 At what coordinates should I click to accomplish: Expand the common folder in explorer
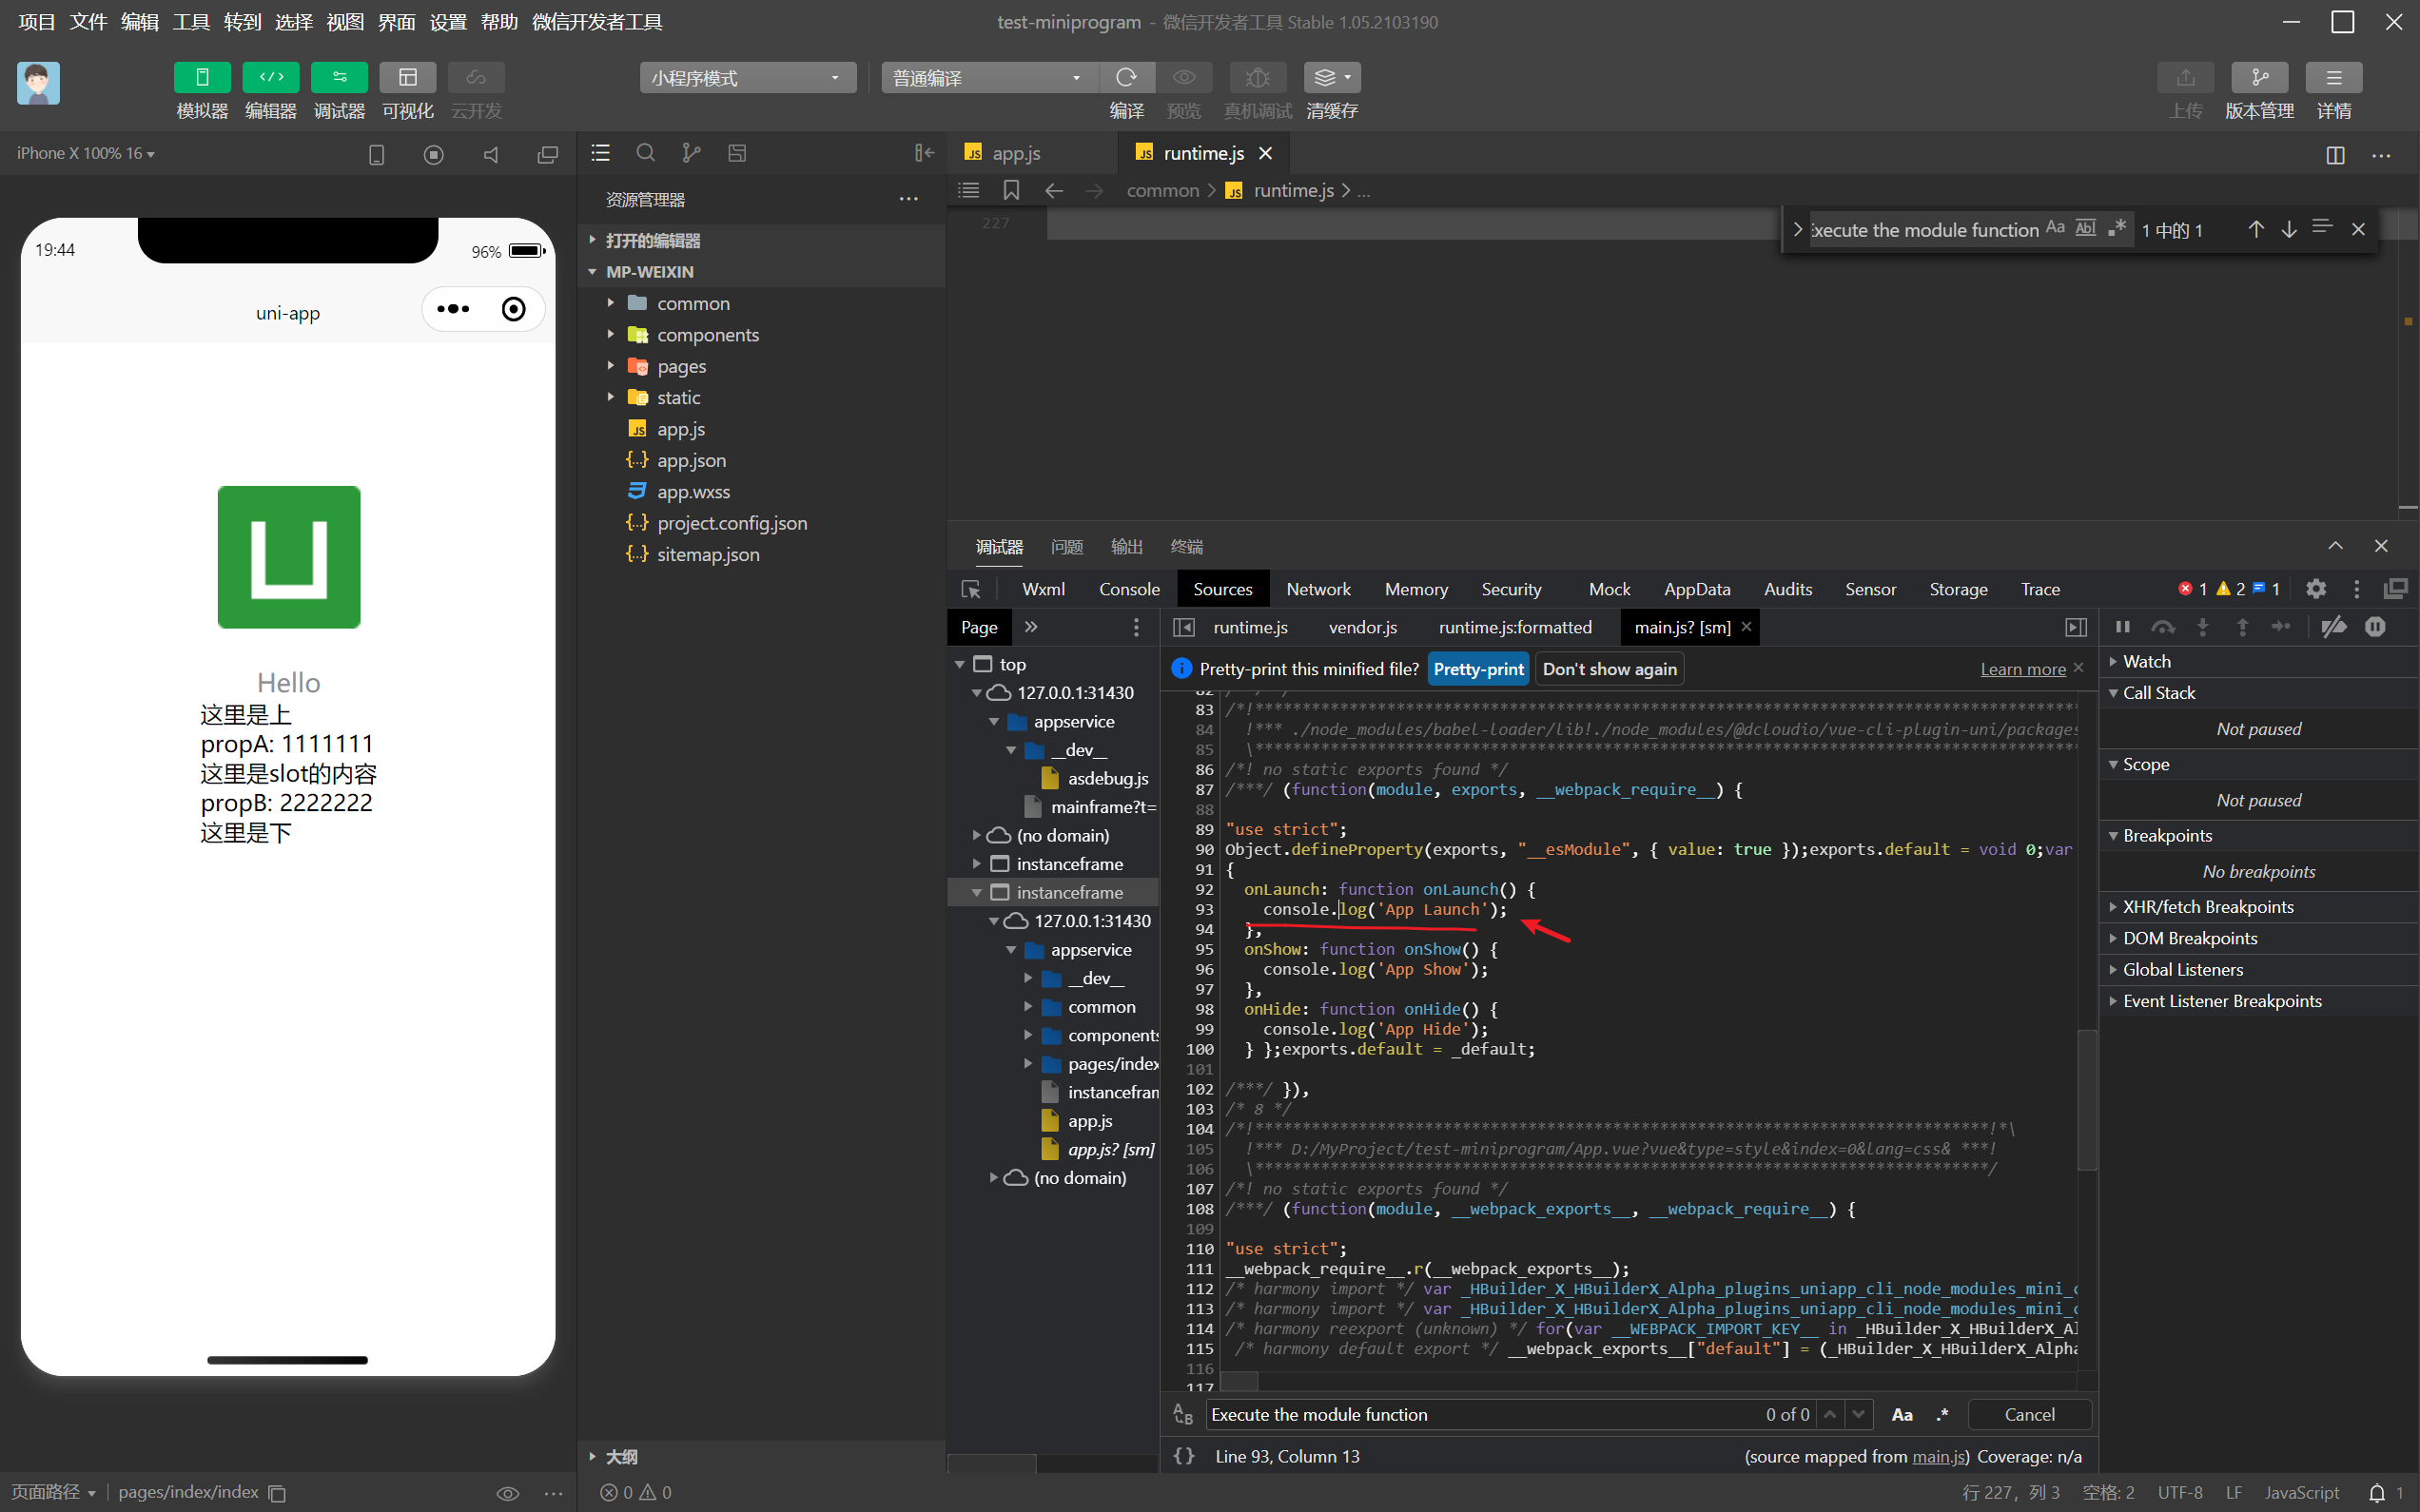693,303
